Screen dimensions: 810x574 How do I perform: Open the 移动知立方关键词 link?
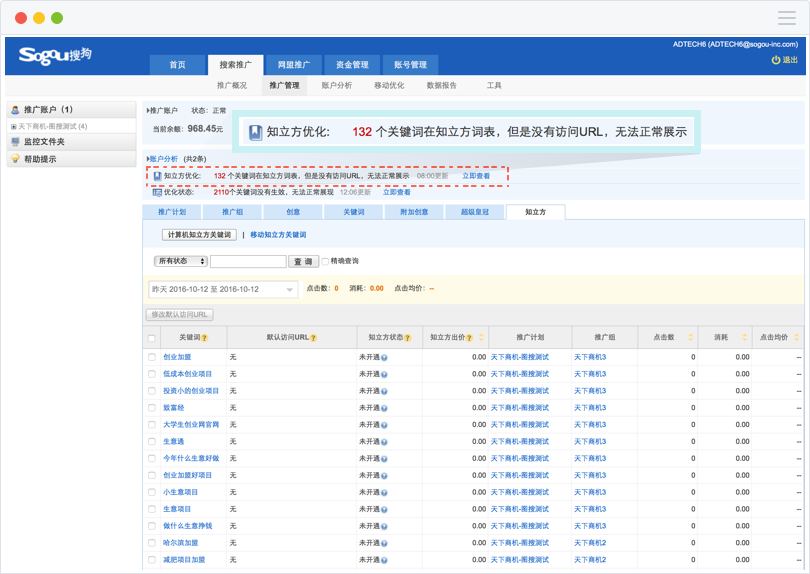[278, 235]
